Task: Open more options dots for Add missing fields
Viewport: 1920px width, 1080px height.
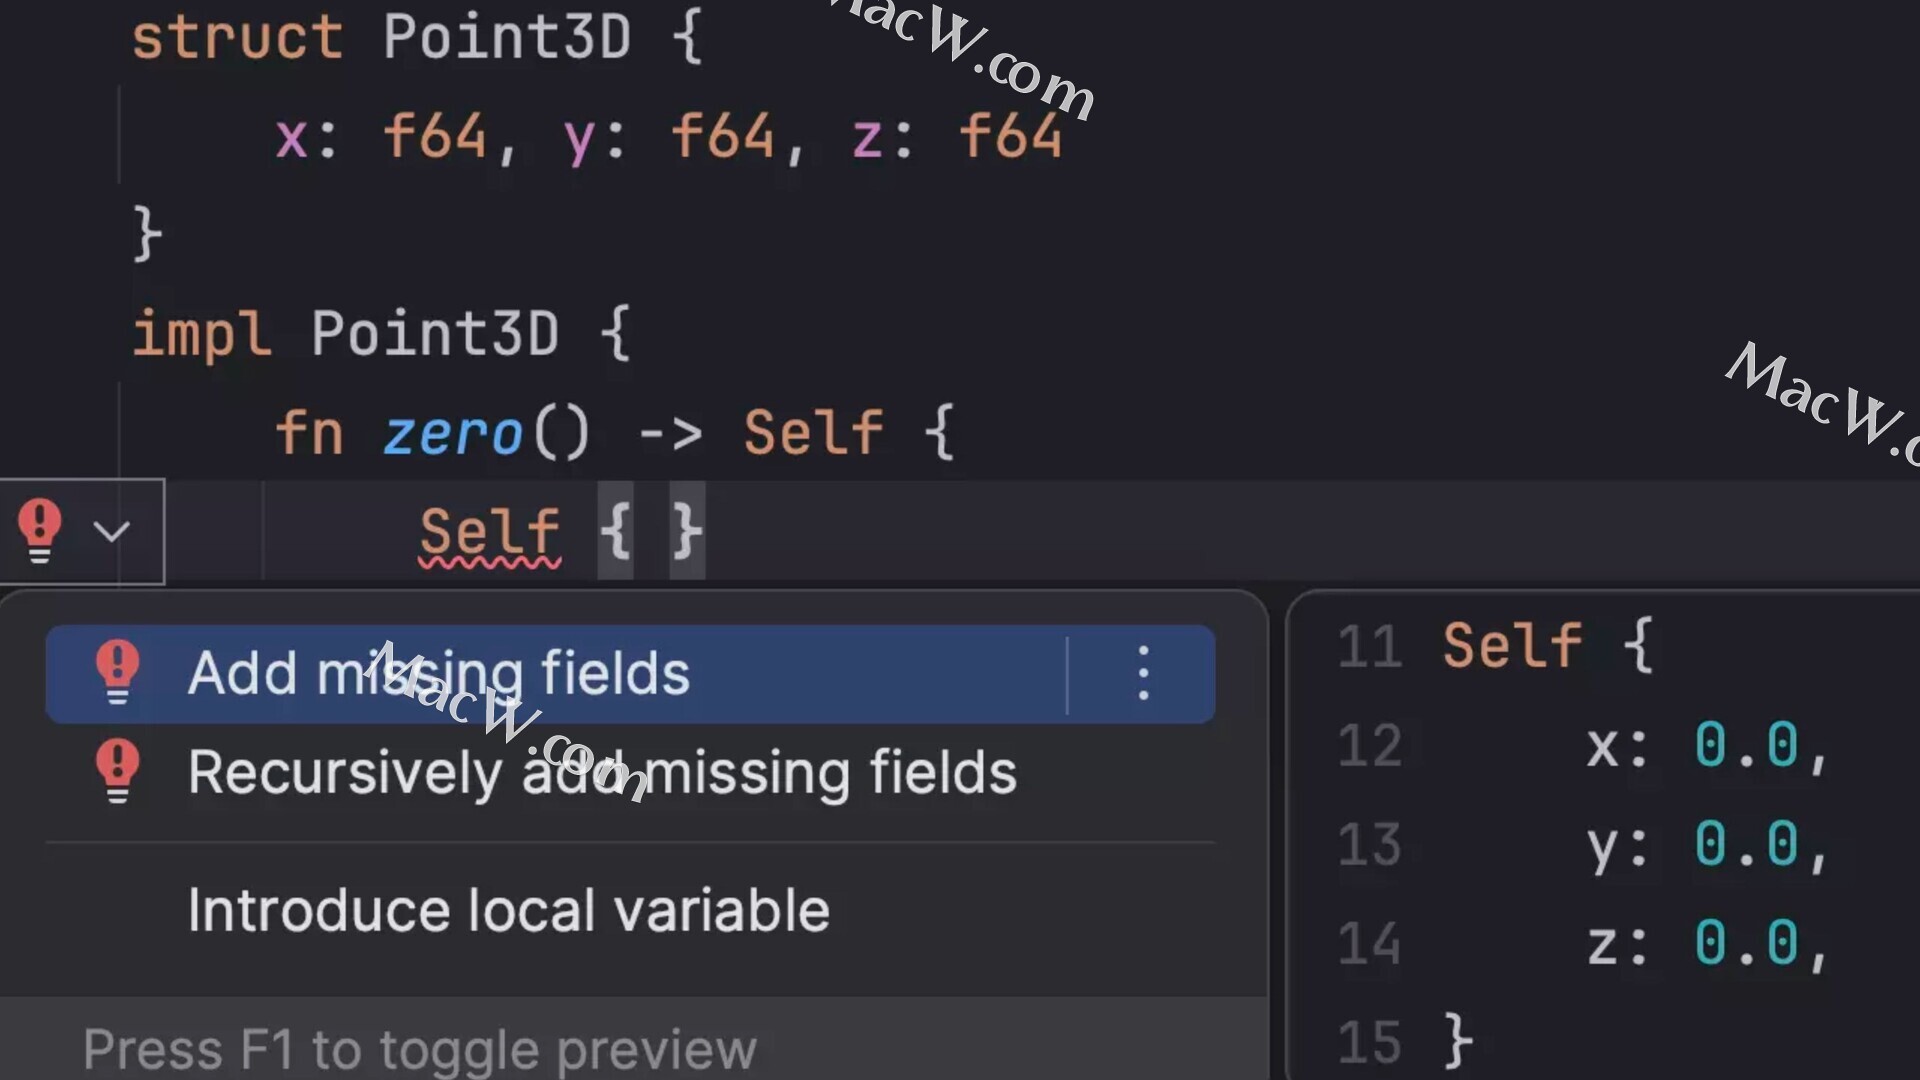Action: [x=1143, y=673]
